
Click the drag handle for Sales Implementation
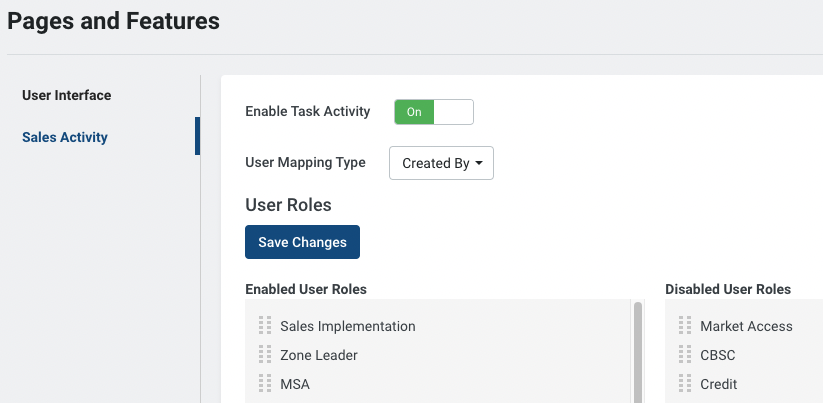point(265,325)
